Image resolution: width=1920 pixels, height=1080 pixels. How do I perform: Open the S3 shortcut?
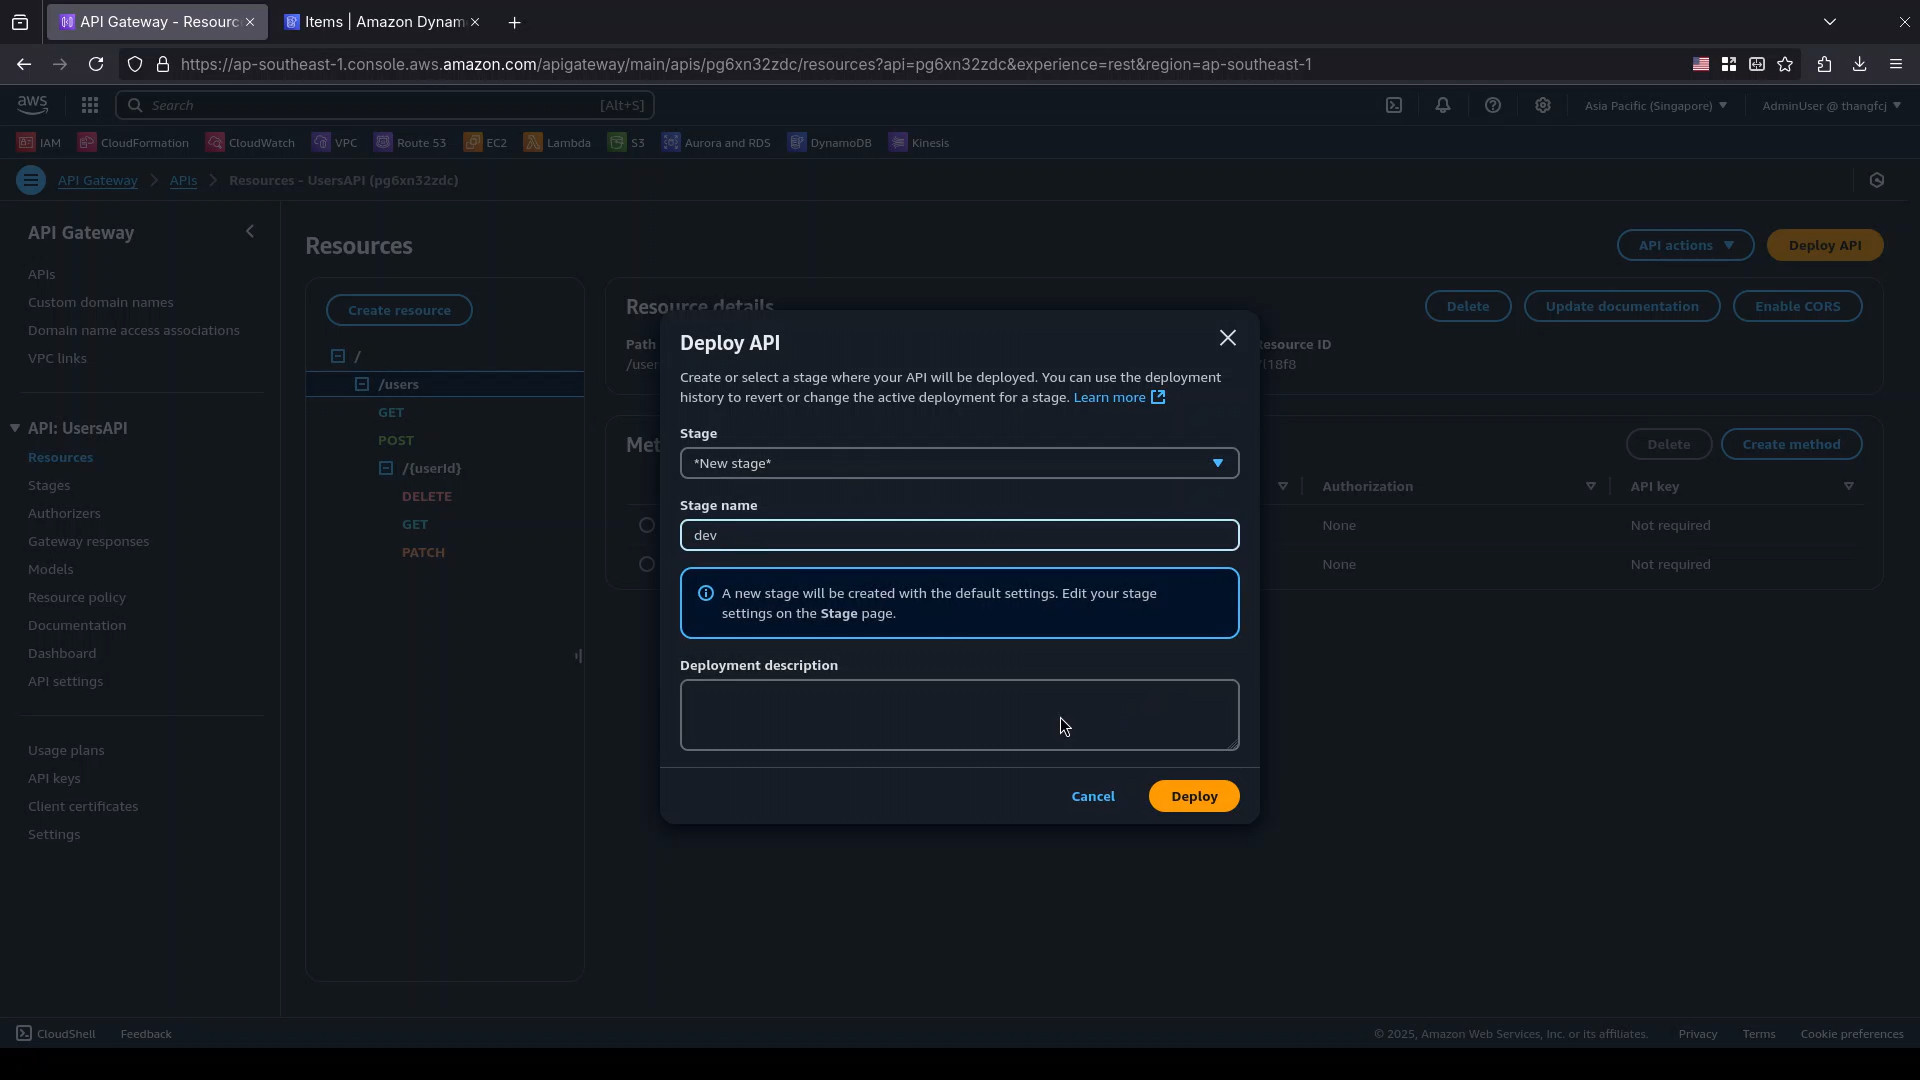coord(626,142)
